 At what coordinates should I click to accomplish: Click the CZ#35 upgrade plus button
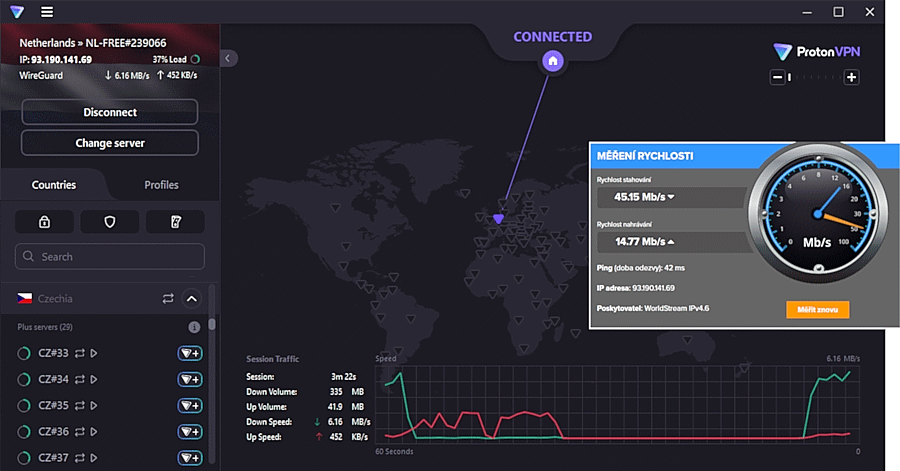coord(189,406)
